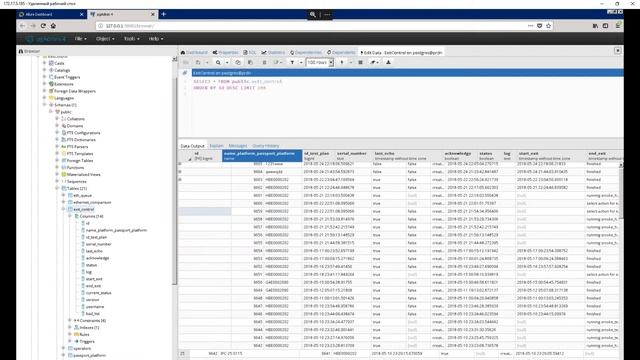Click the Find magnifier toolbar icon
This screenshot has height=360, width=640.
point(218,62)
